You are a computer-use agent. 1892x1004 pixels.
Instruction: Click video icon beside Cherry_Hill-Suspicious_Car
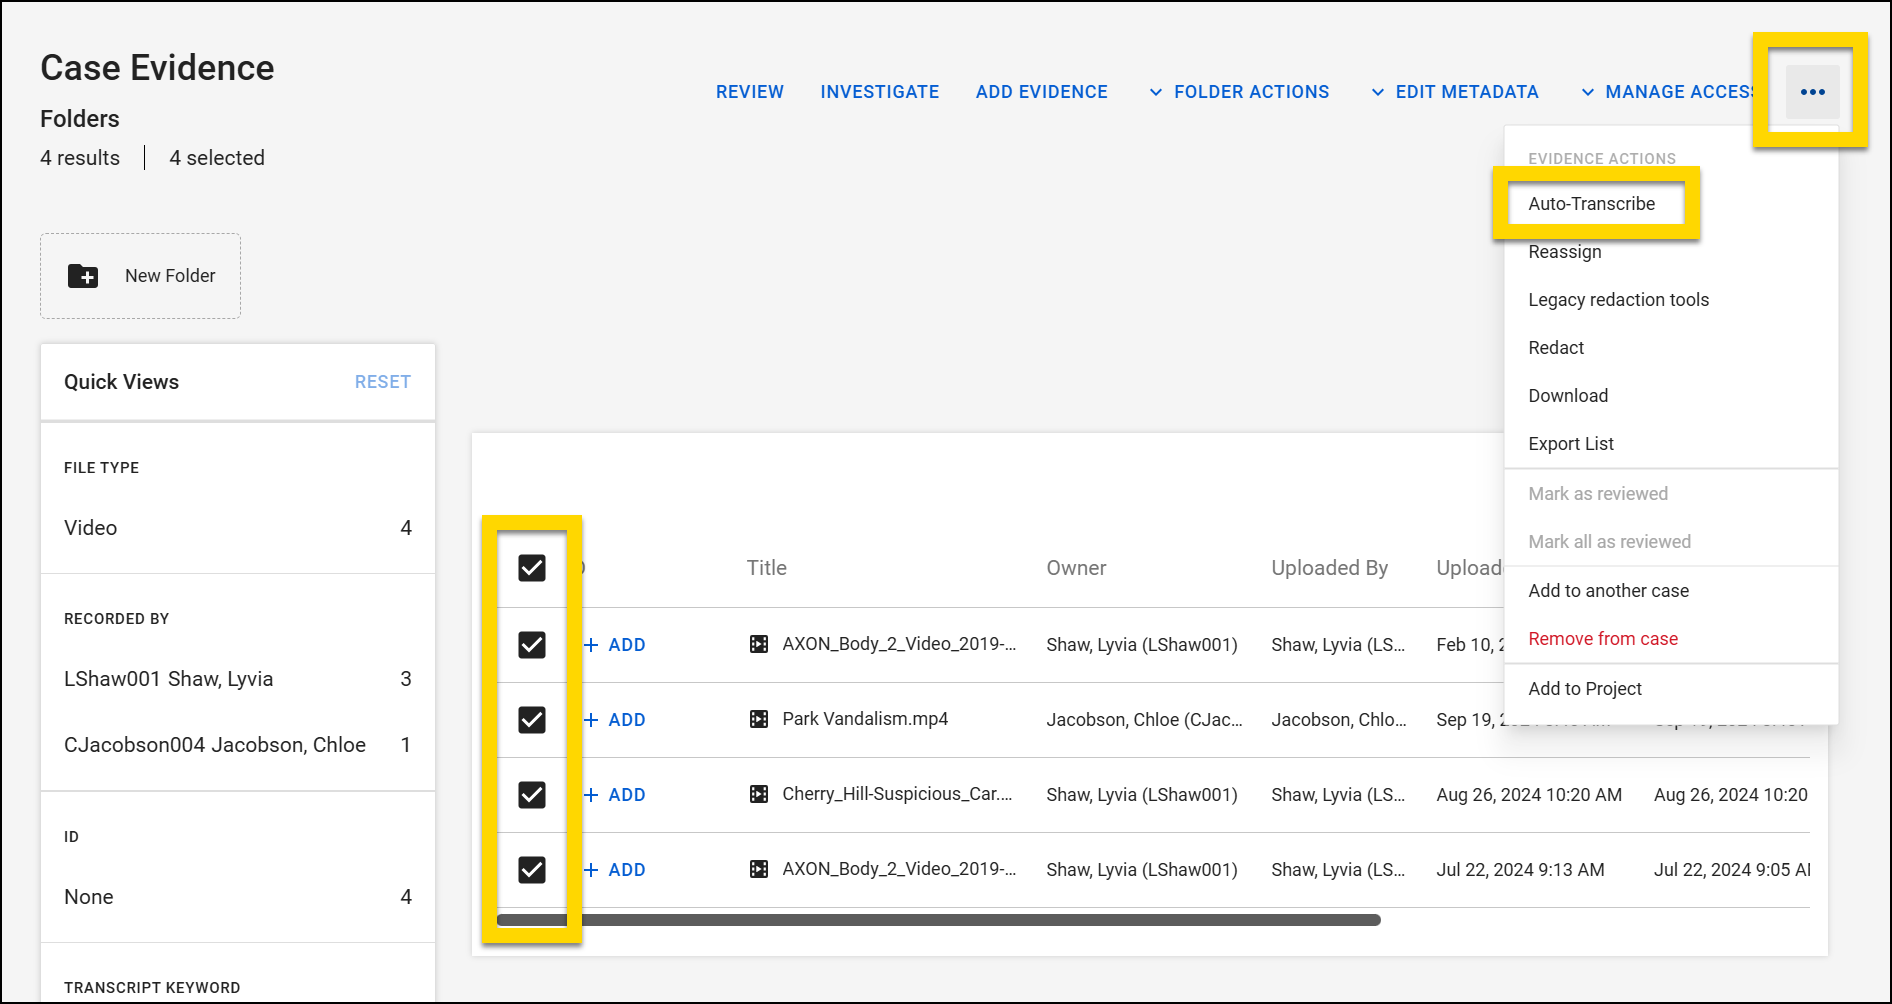coord(759,794)
